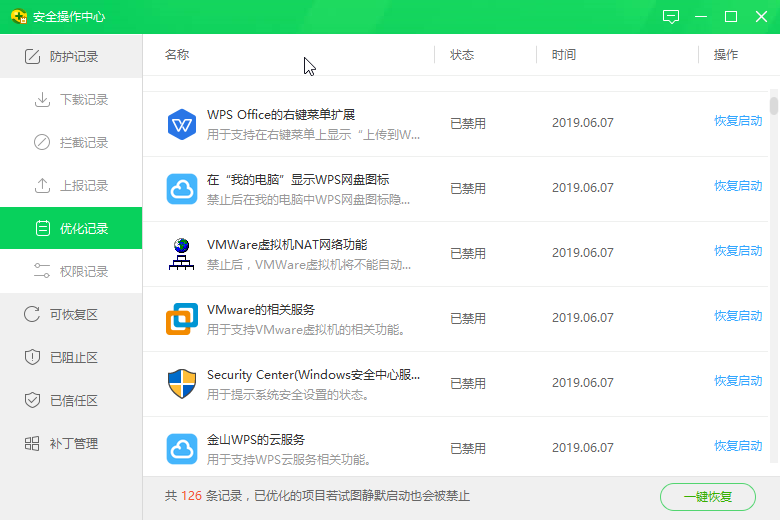
Task: Select the WPS Office的右键菜单扩展 row title
Action: point(281,114)
